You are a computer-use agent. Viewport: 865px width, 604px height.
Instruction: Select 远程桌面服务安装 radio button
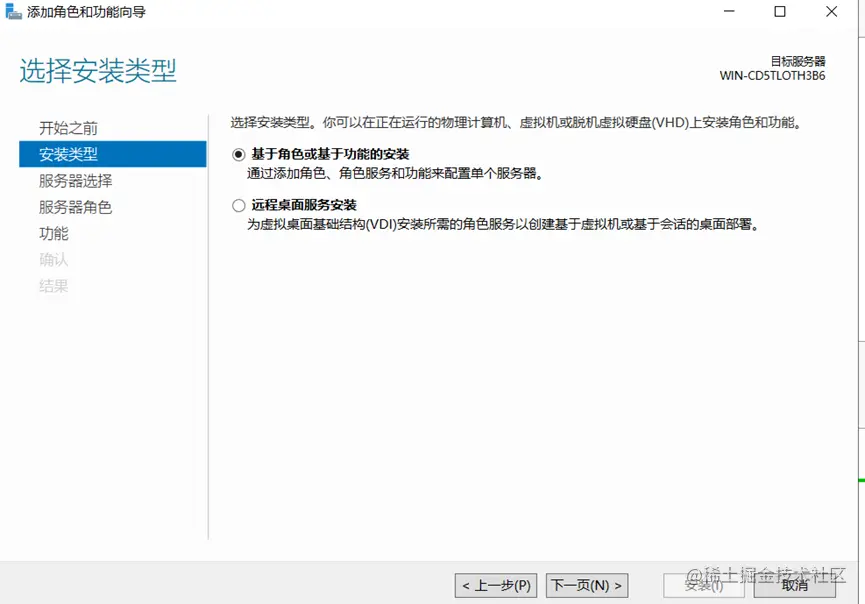click(x=238, y=206)
